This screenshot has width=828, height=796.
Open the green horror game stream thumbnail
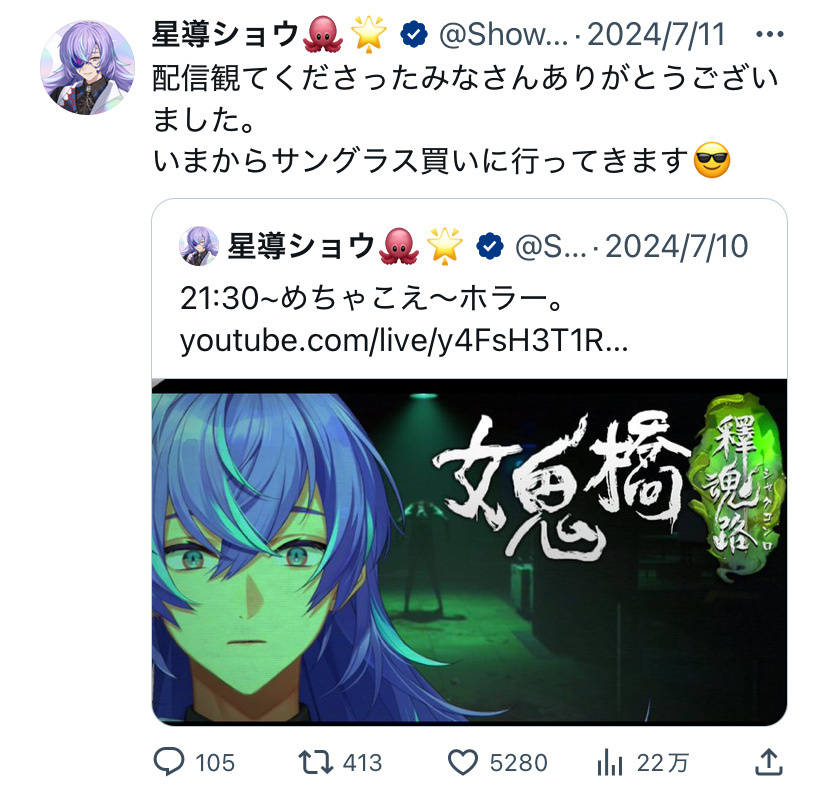(x=469, y=551)
